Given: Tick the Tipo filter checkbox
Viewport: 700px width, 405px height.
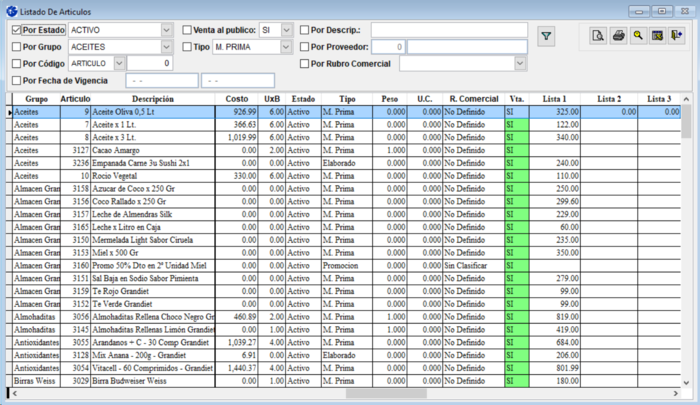Looking at the screenshot, I should tap(187, 47).
